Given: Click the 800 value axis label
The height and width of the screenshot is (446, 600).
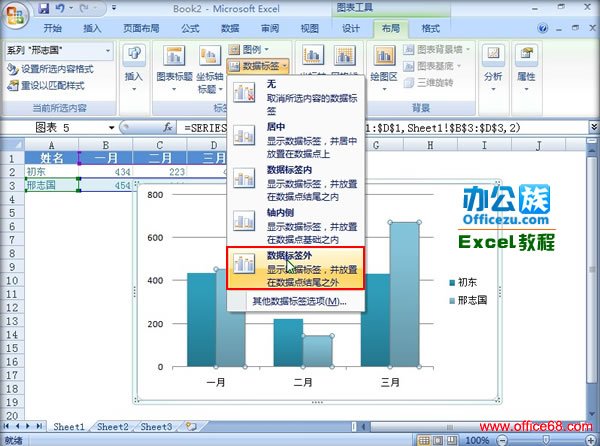Looking at the screenshot, I should point(155,195).
